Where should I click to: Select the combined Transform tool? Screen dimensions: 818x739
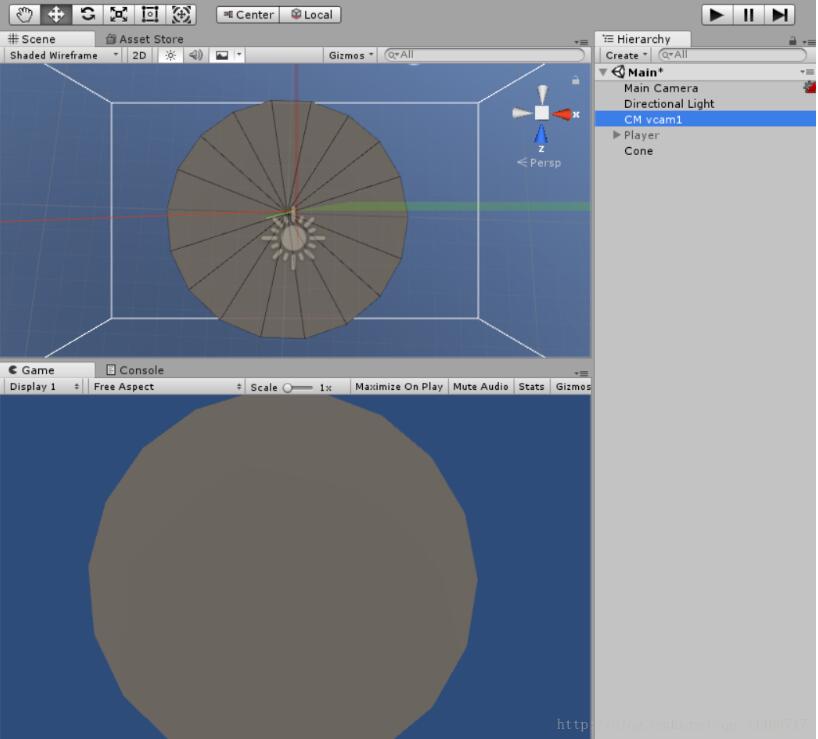coord(181,15)
